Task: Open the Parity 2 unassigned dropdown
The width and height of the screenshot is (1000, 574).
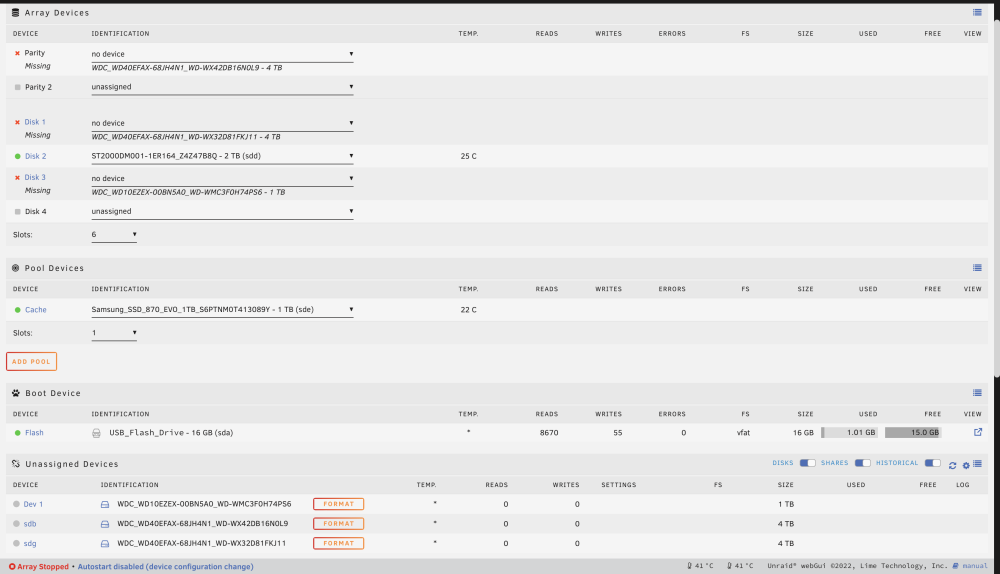Action: [222, 87]
